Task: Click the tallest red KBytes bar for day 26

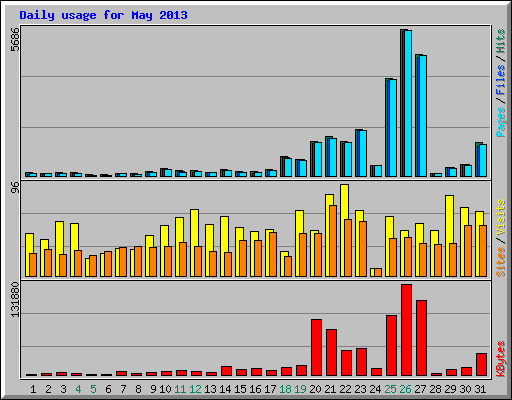Action: pyautogui.click(x=406, y=330)
